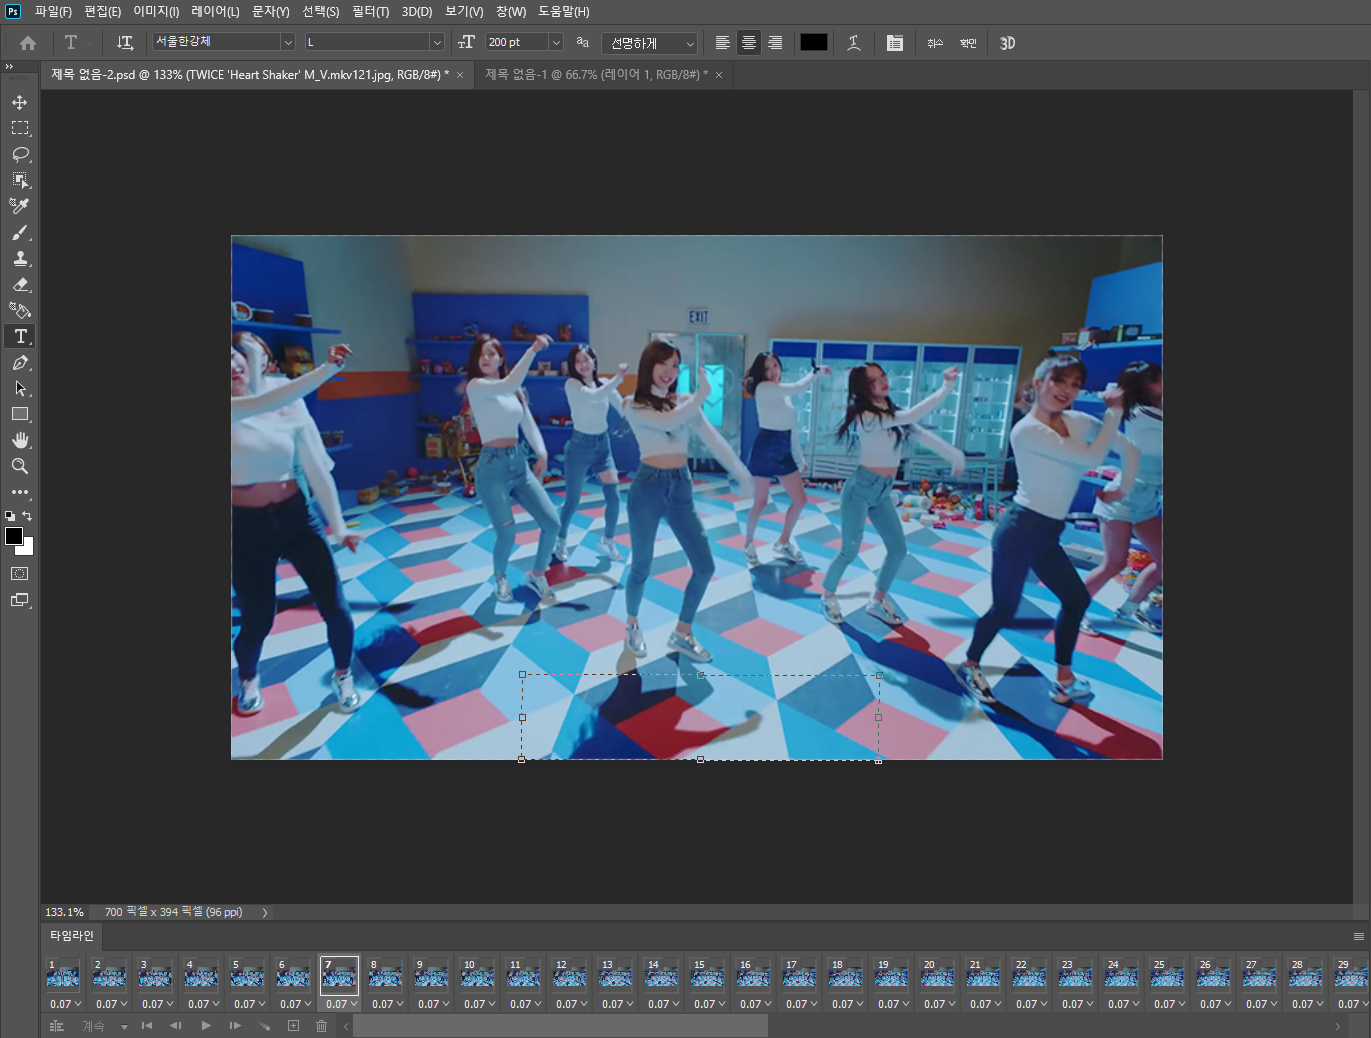Click the Home icon in options bar

tap(28, 43)
